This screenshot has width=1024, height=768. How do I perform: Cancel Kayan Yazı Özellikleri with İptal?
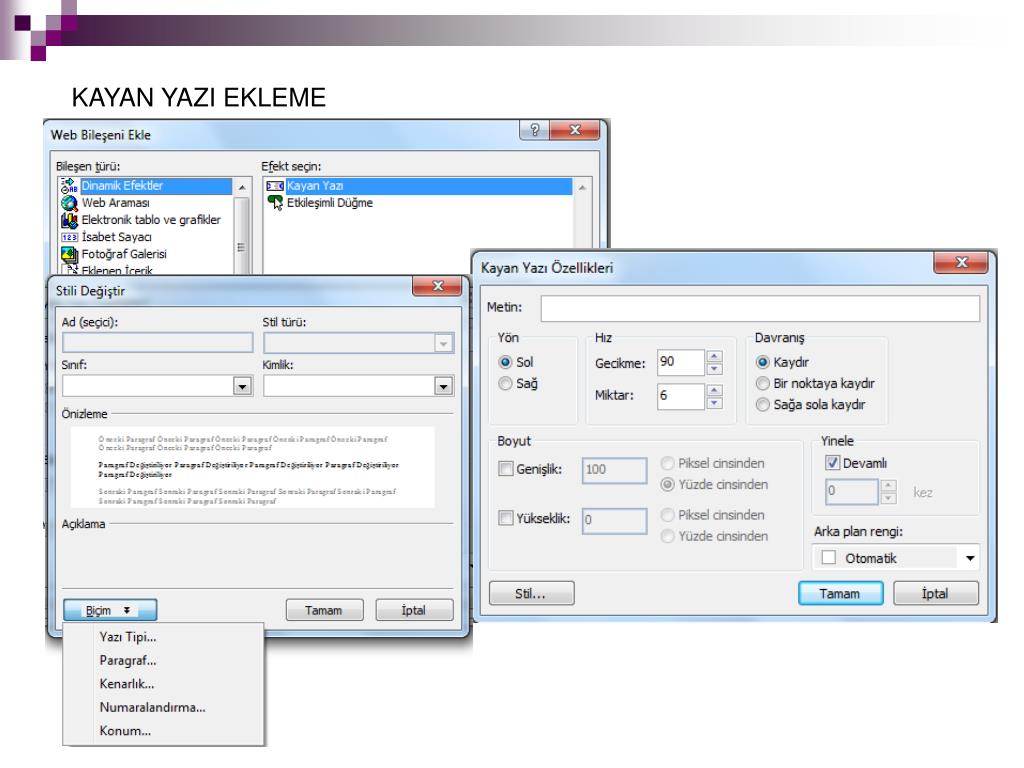click(936, 594)
